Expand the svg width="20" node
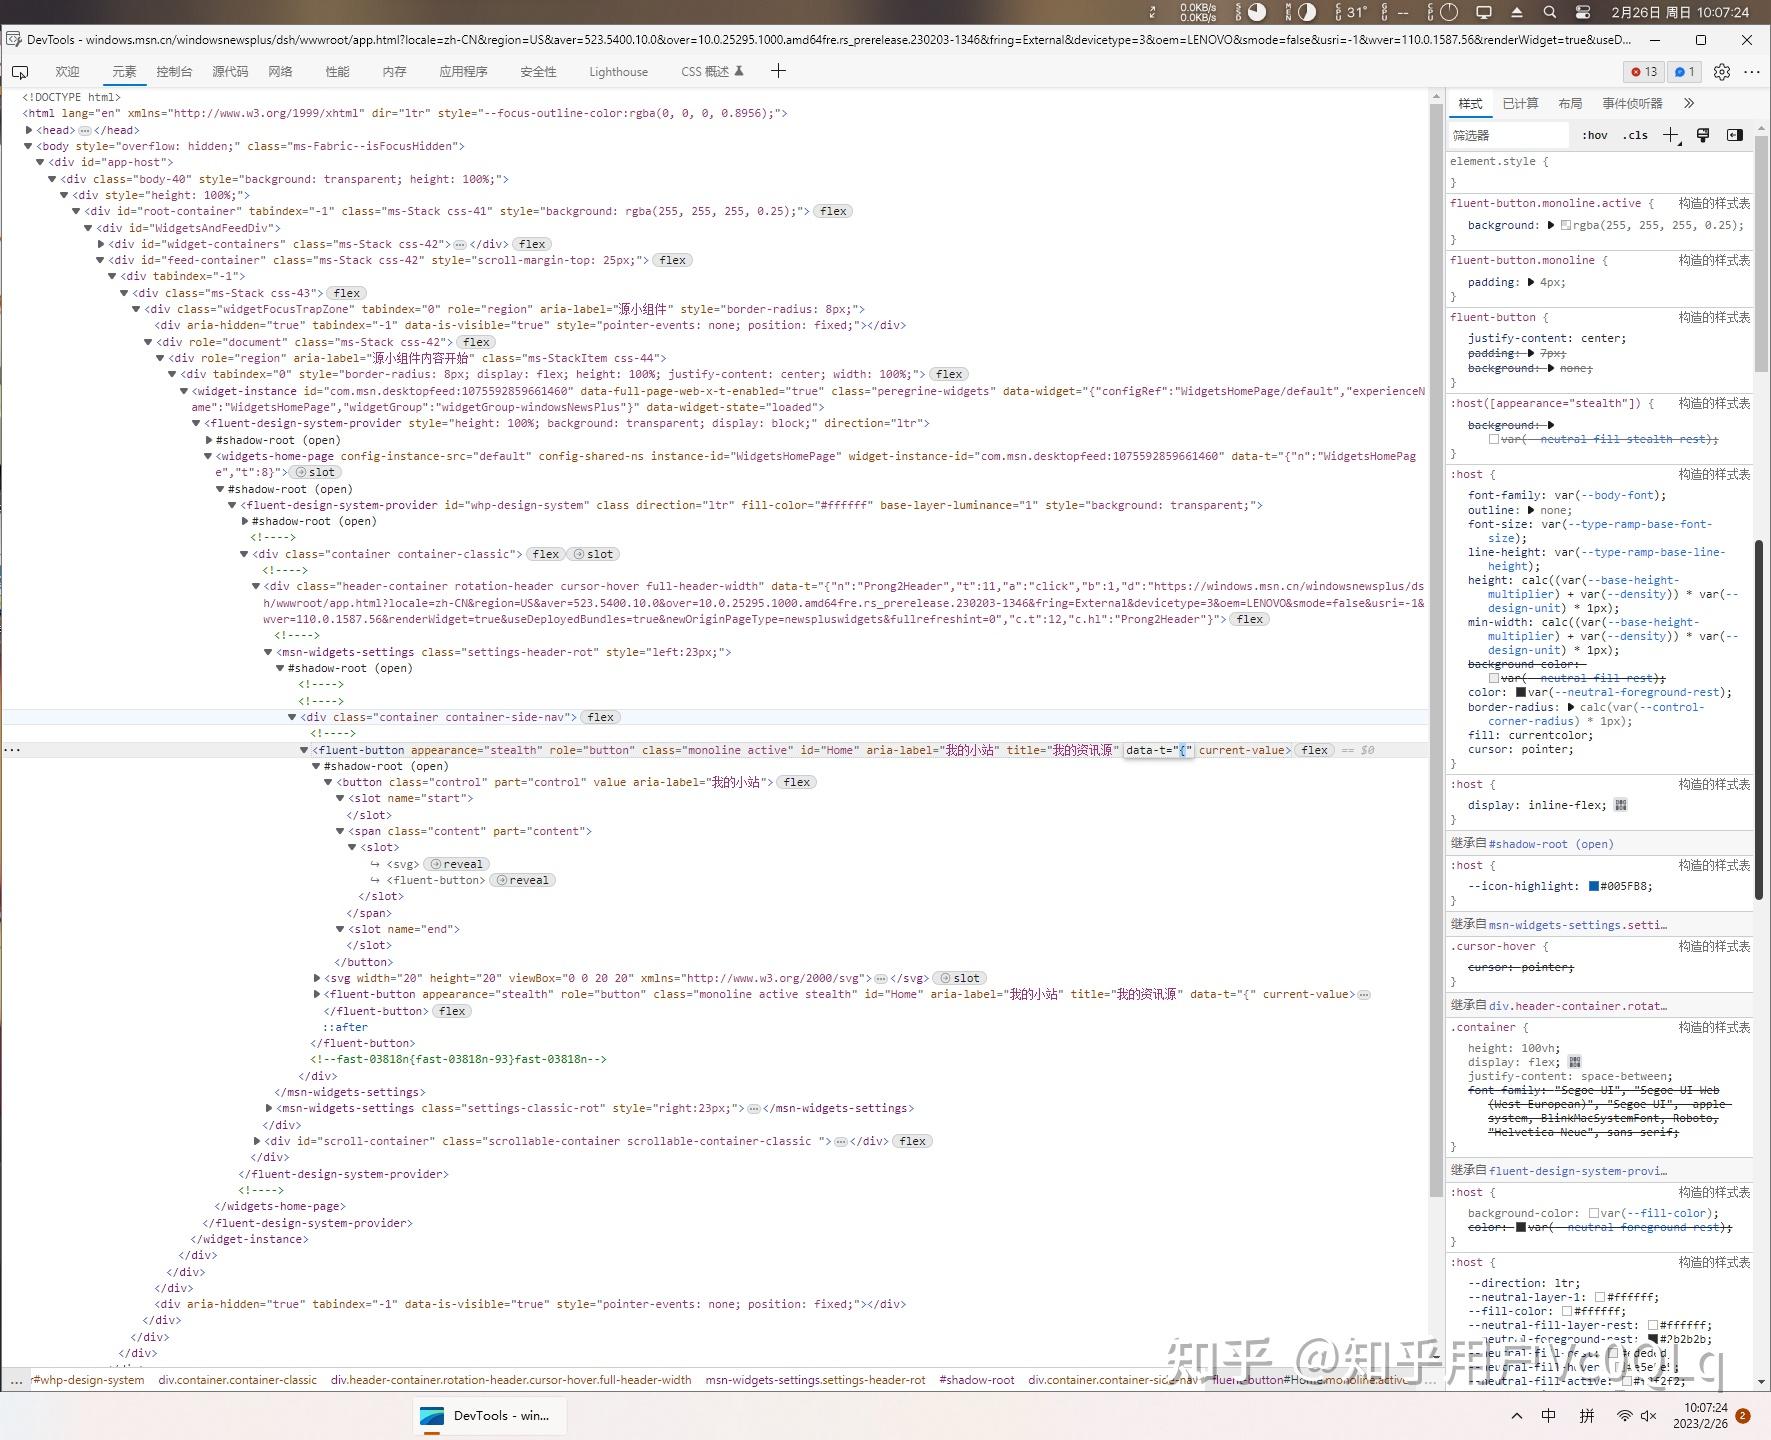Image resolution: width=1771 pixels, height=1440 pixels. pos(317,978)
